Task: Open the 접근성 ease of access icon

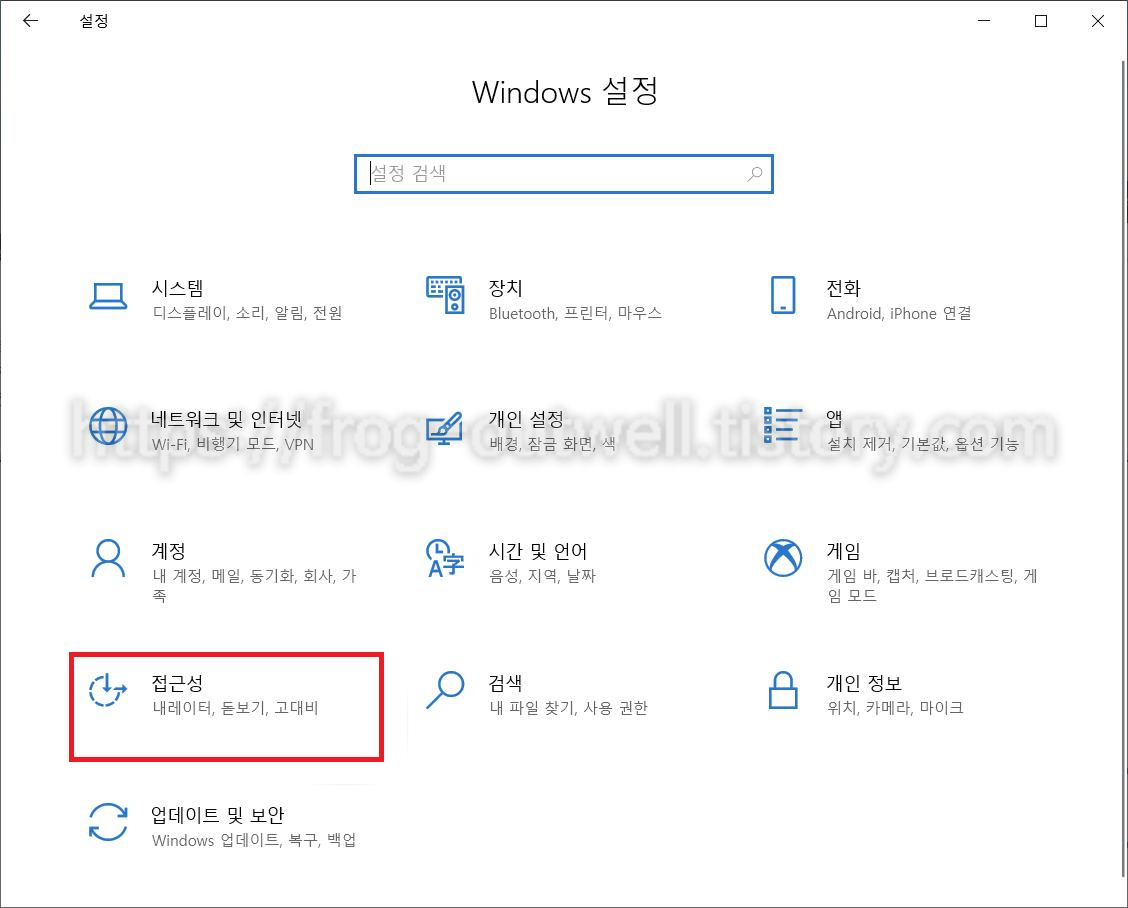Action: [x=108, y=689]
